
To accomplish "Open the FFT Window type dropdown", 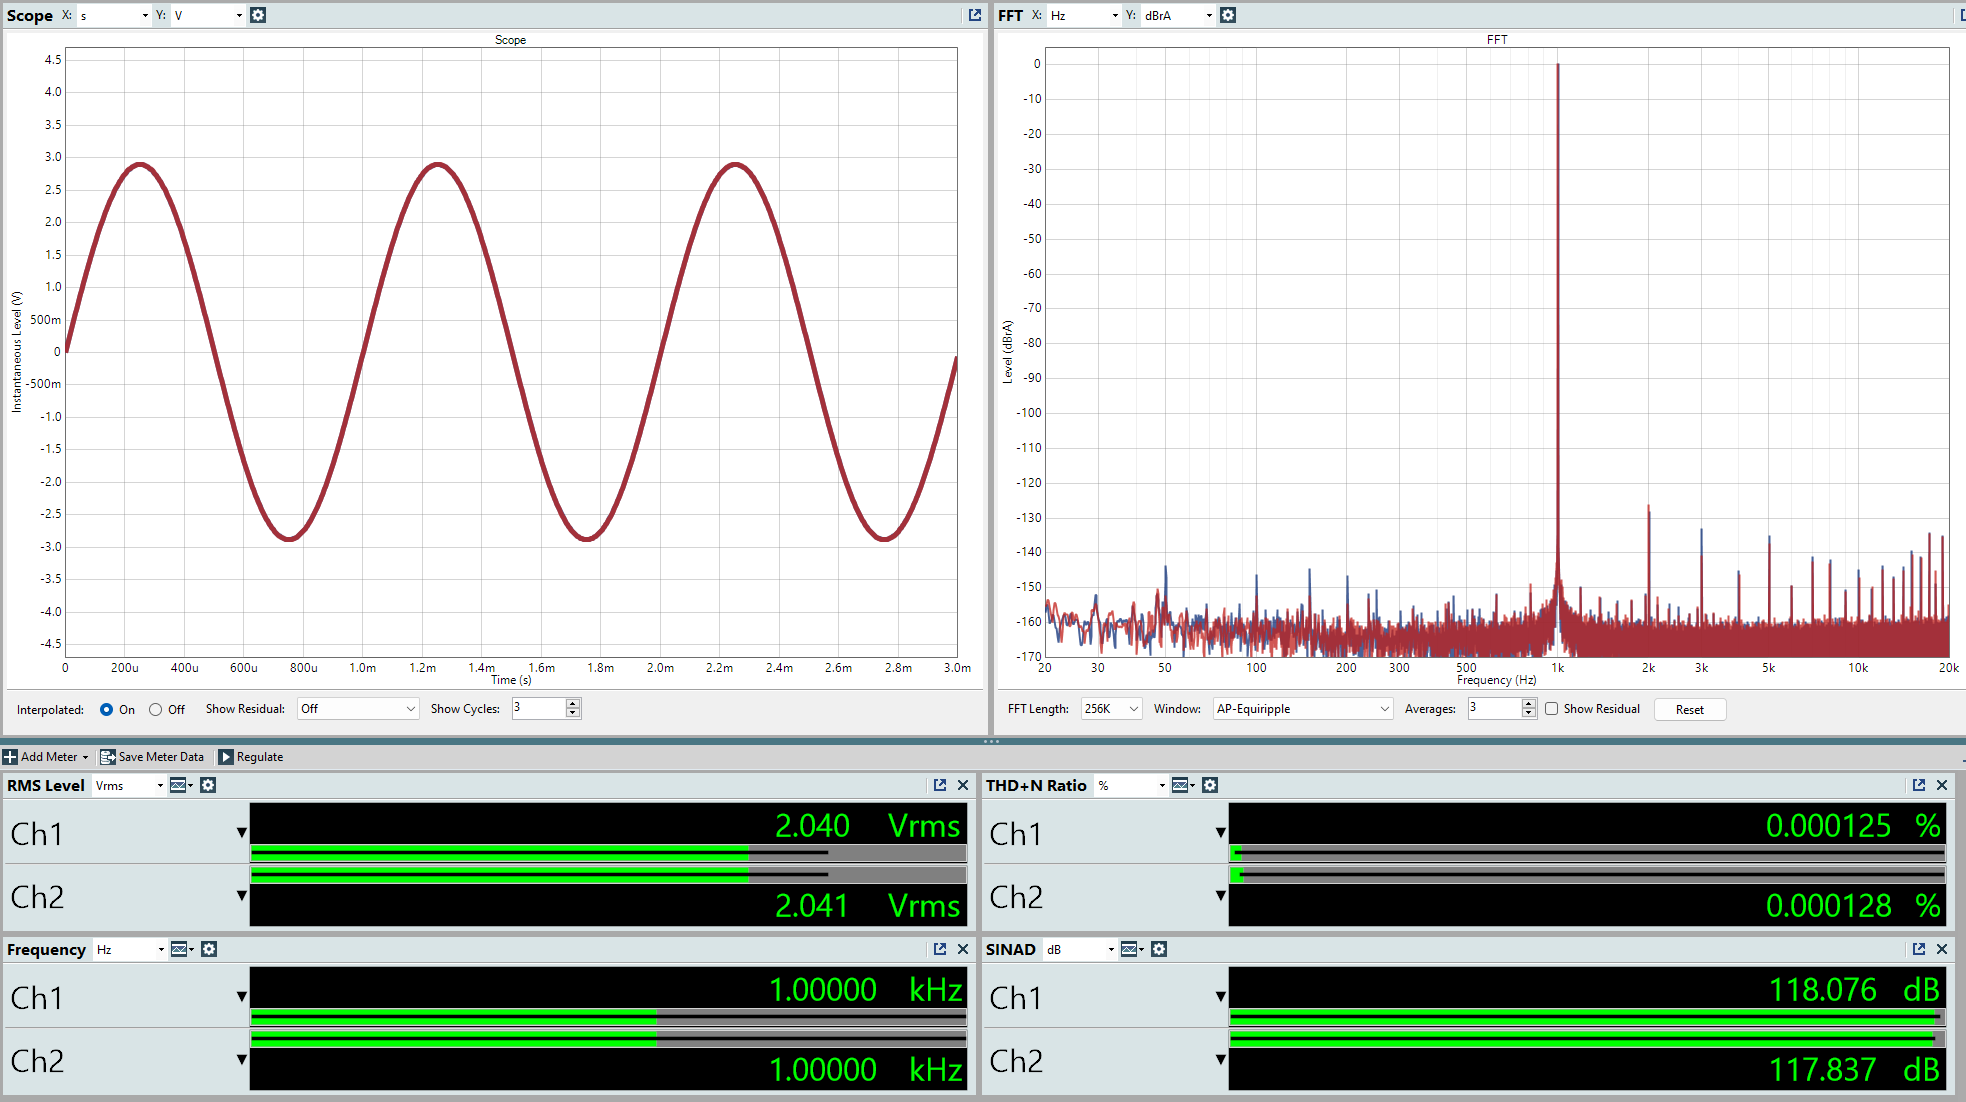I will (1302, 709).
